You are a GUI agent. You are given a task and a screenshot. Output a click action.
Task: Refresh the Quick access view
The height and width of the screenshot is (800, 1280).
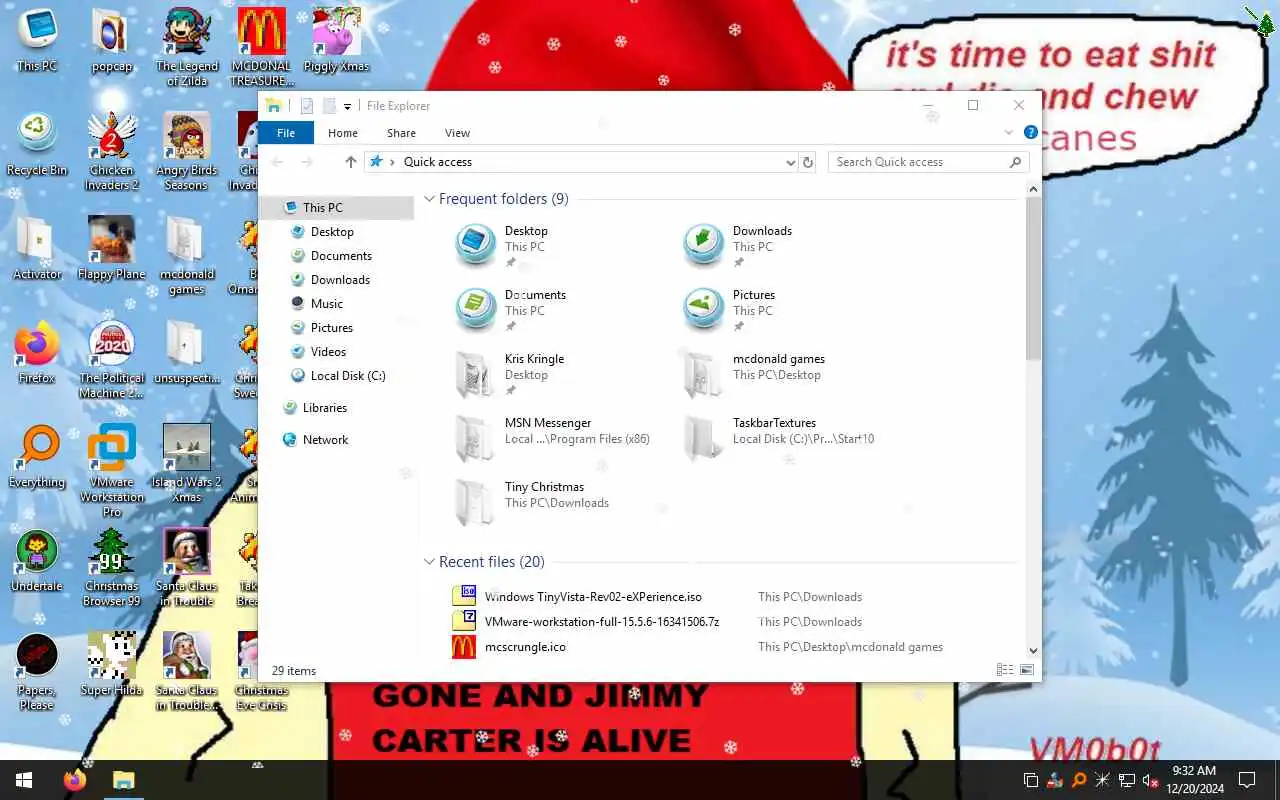tap(808, 162)
